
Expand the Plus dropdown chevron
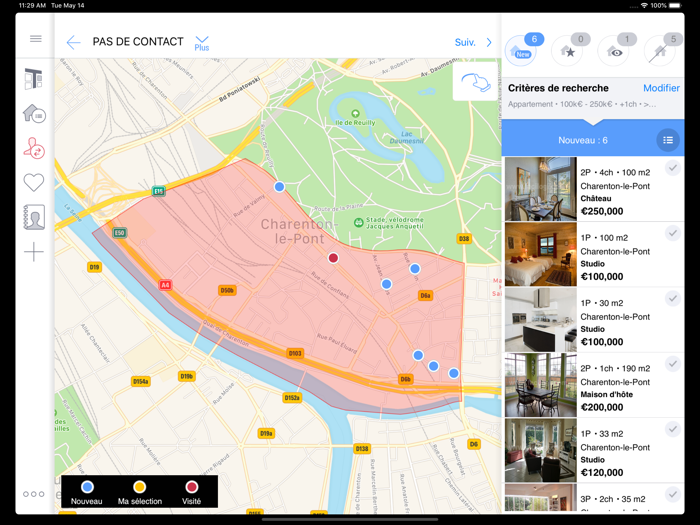[202, 43]
